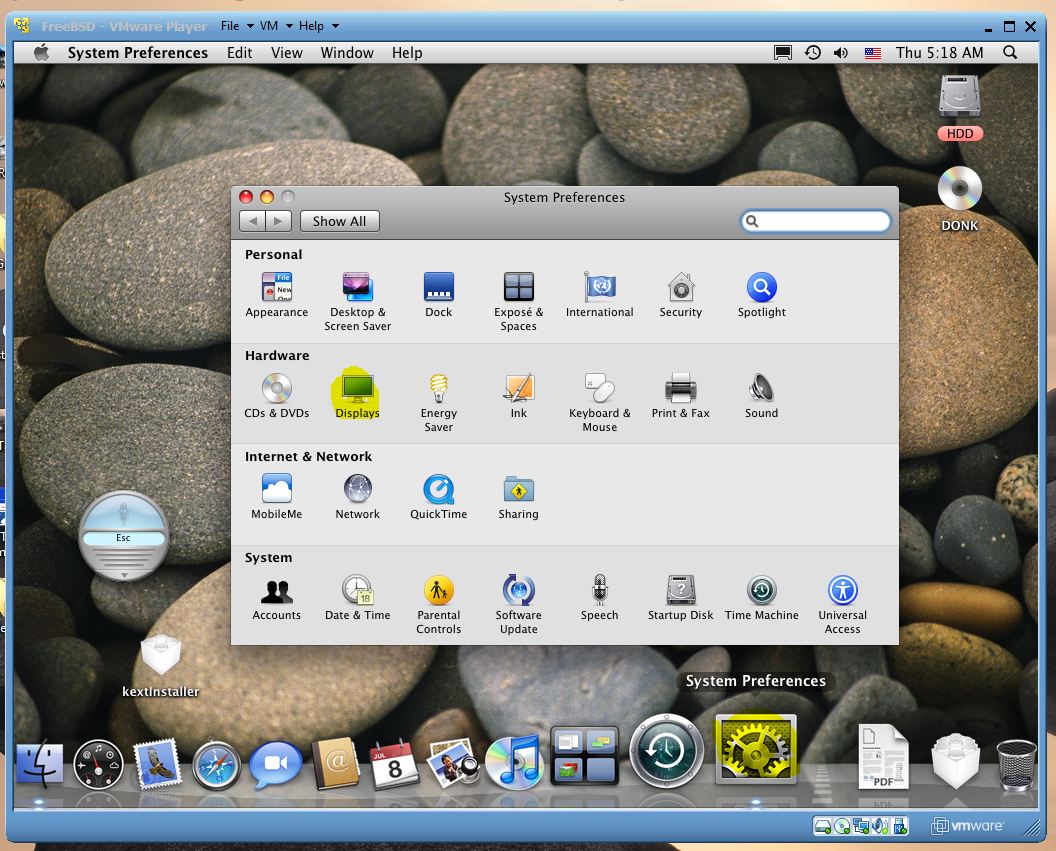Click the US flag input menu
This screenshot has width=1056, height=851.
[872, 53]
